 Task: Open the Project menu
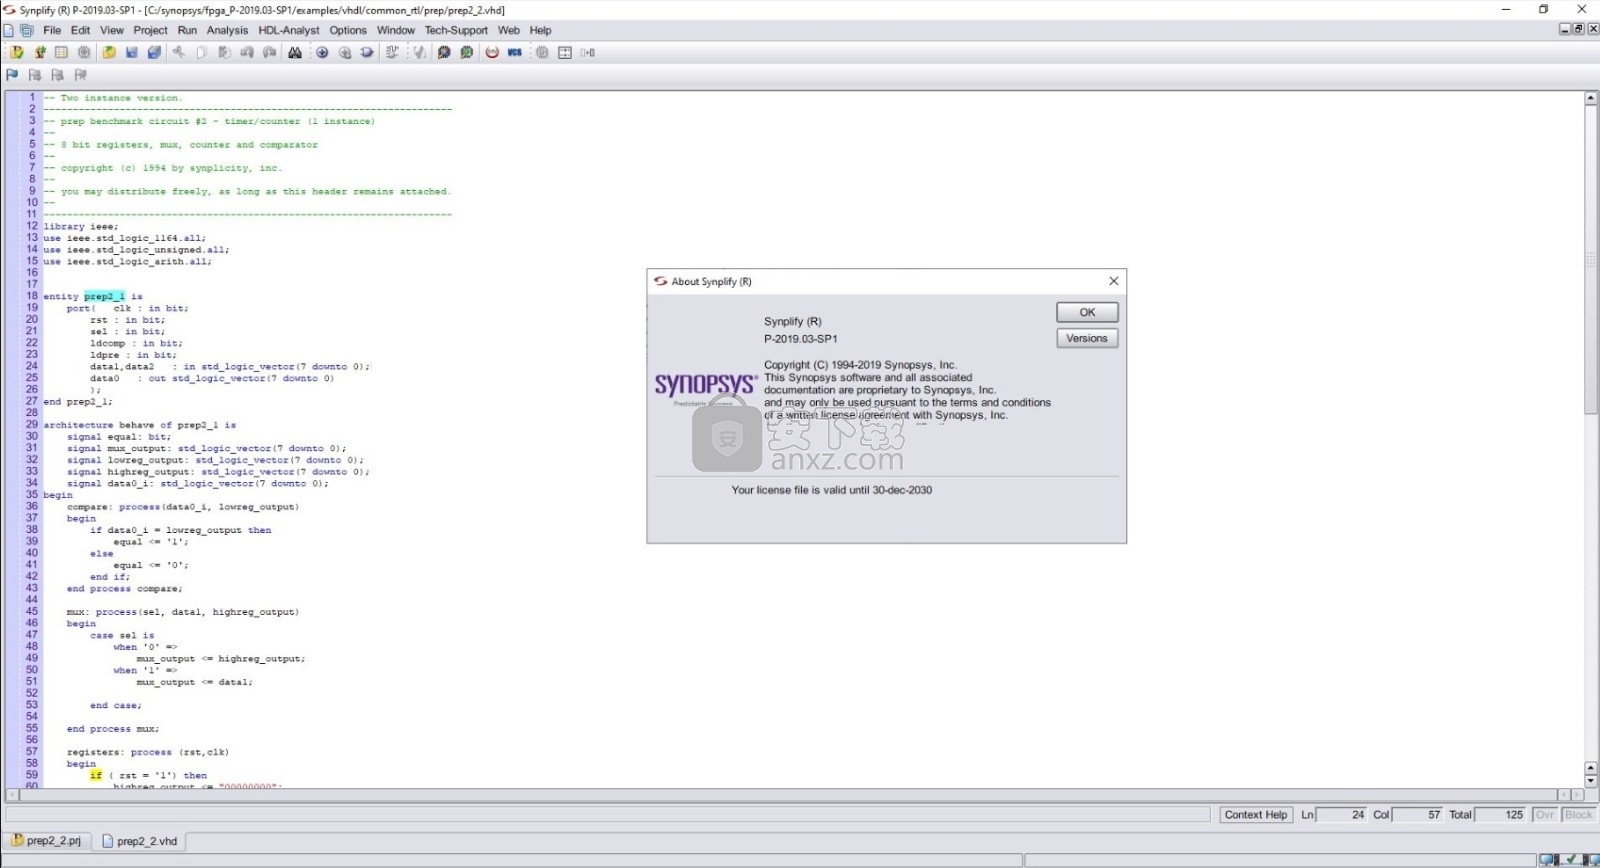tap(150, 30)
